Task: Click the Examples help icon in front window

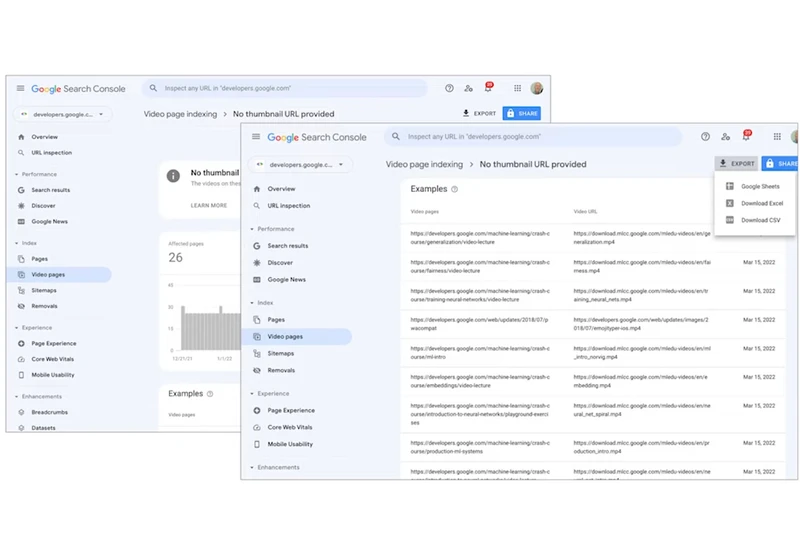Action: [x=455, y=189]
